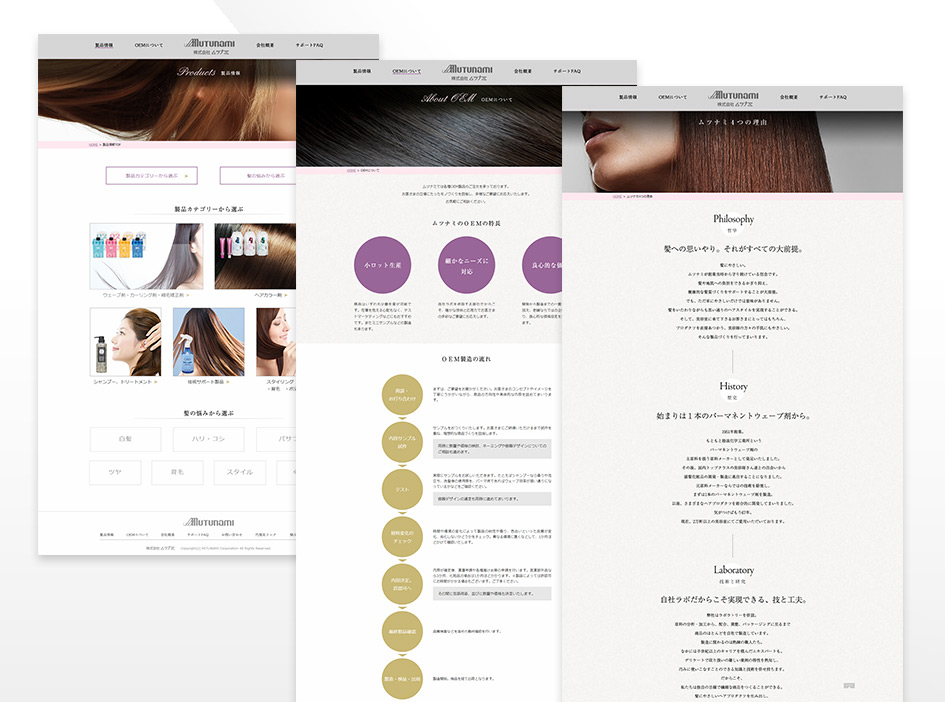Select the ツヤ hair concern box
The width and height of the screenshot is (945, 702).
(114, 473)
